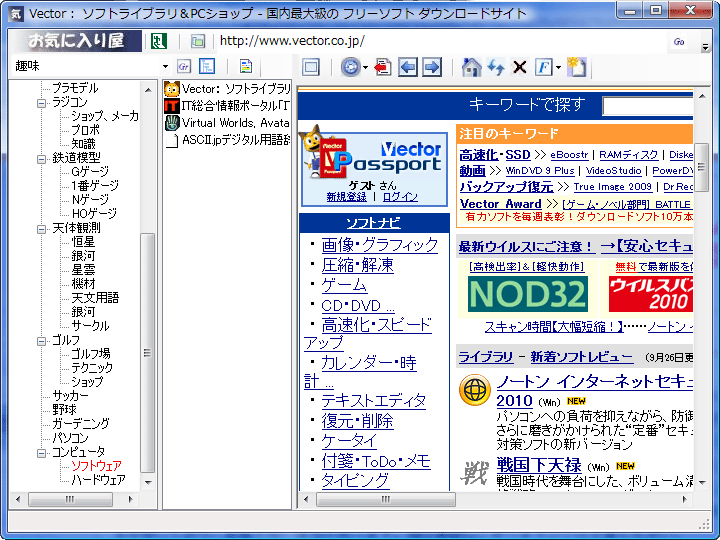Click the NOD32 banner image
Screen dimensions: 720x540
(x=528, y=294)
